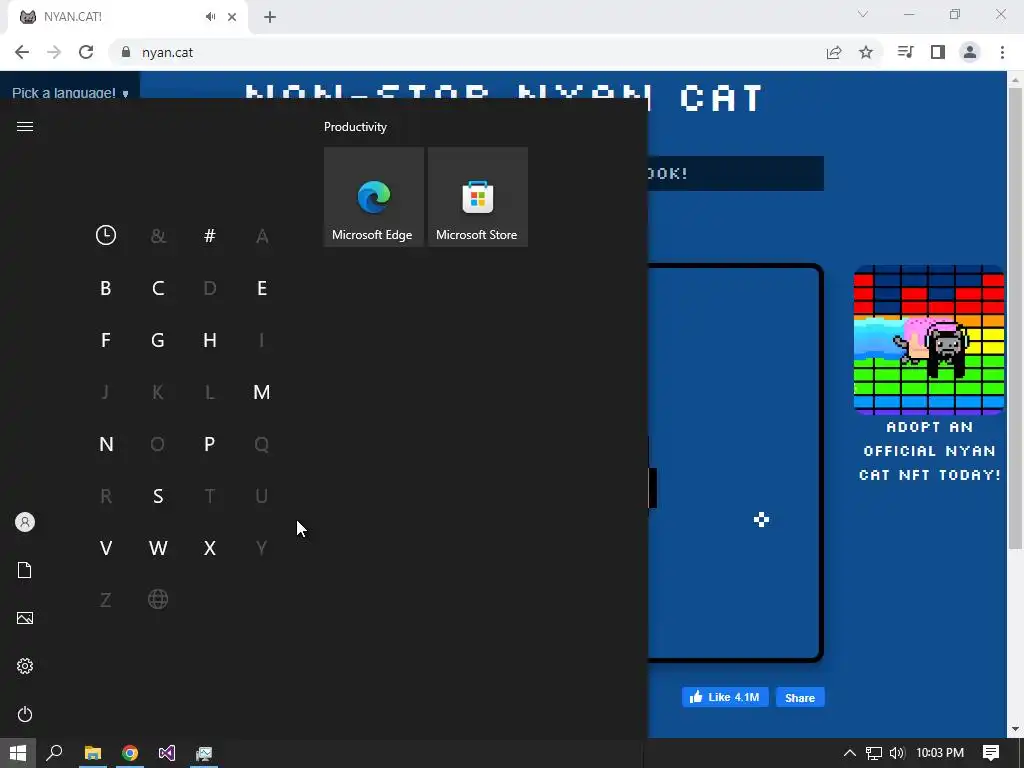This screenshot has width=1024, height=768.
Task: Jump to apps starting with N
Action: tap(106, 444)
